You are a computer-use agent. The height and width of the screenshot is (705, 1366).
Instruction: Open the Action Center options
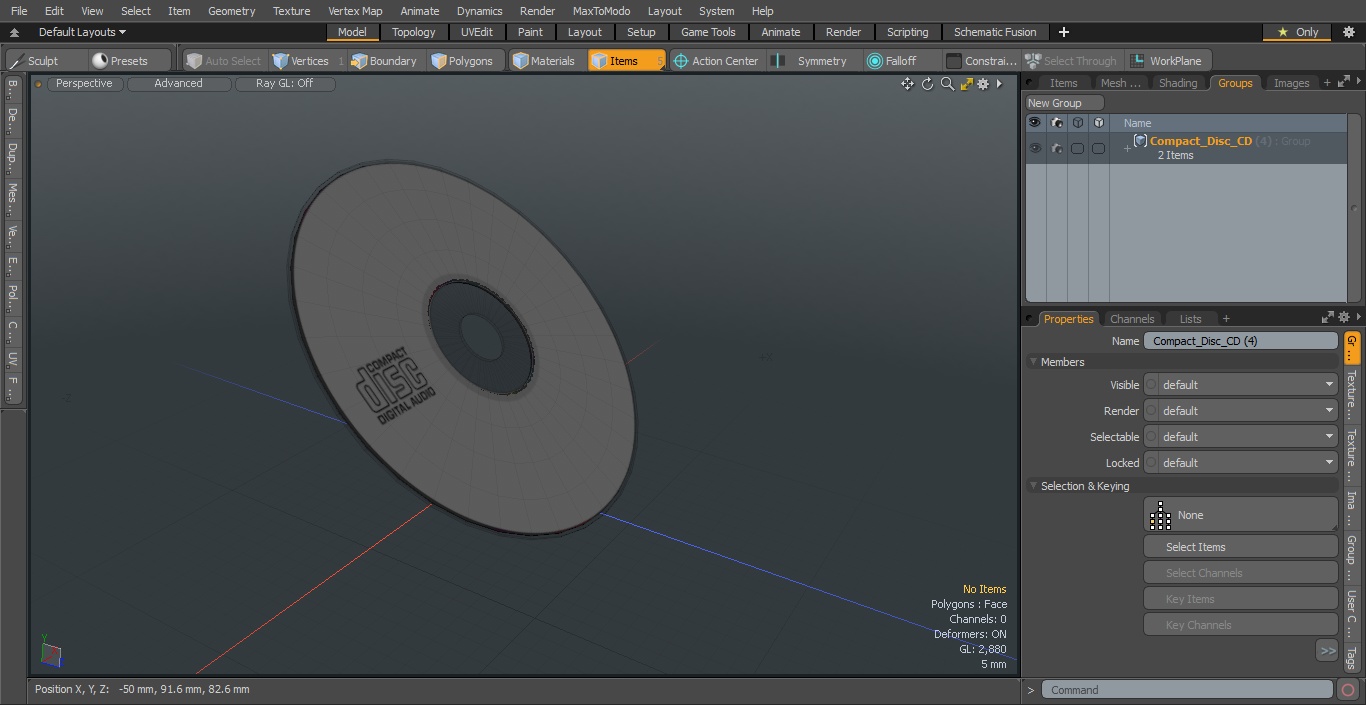click(x=717, y=61)
